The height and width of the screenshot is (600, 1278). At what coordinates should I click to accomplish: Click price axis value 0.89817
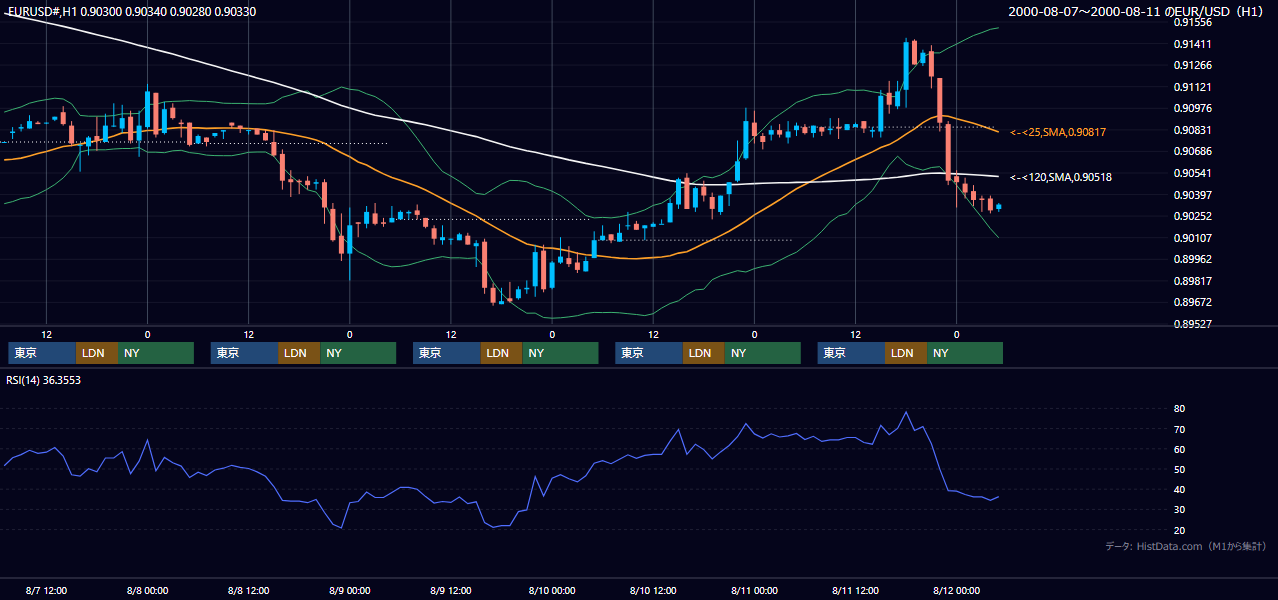[x=1193, y=281]
